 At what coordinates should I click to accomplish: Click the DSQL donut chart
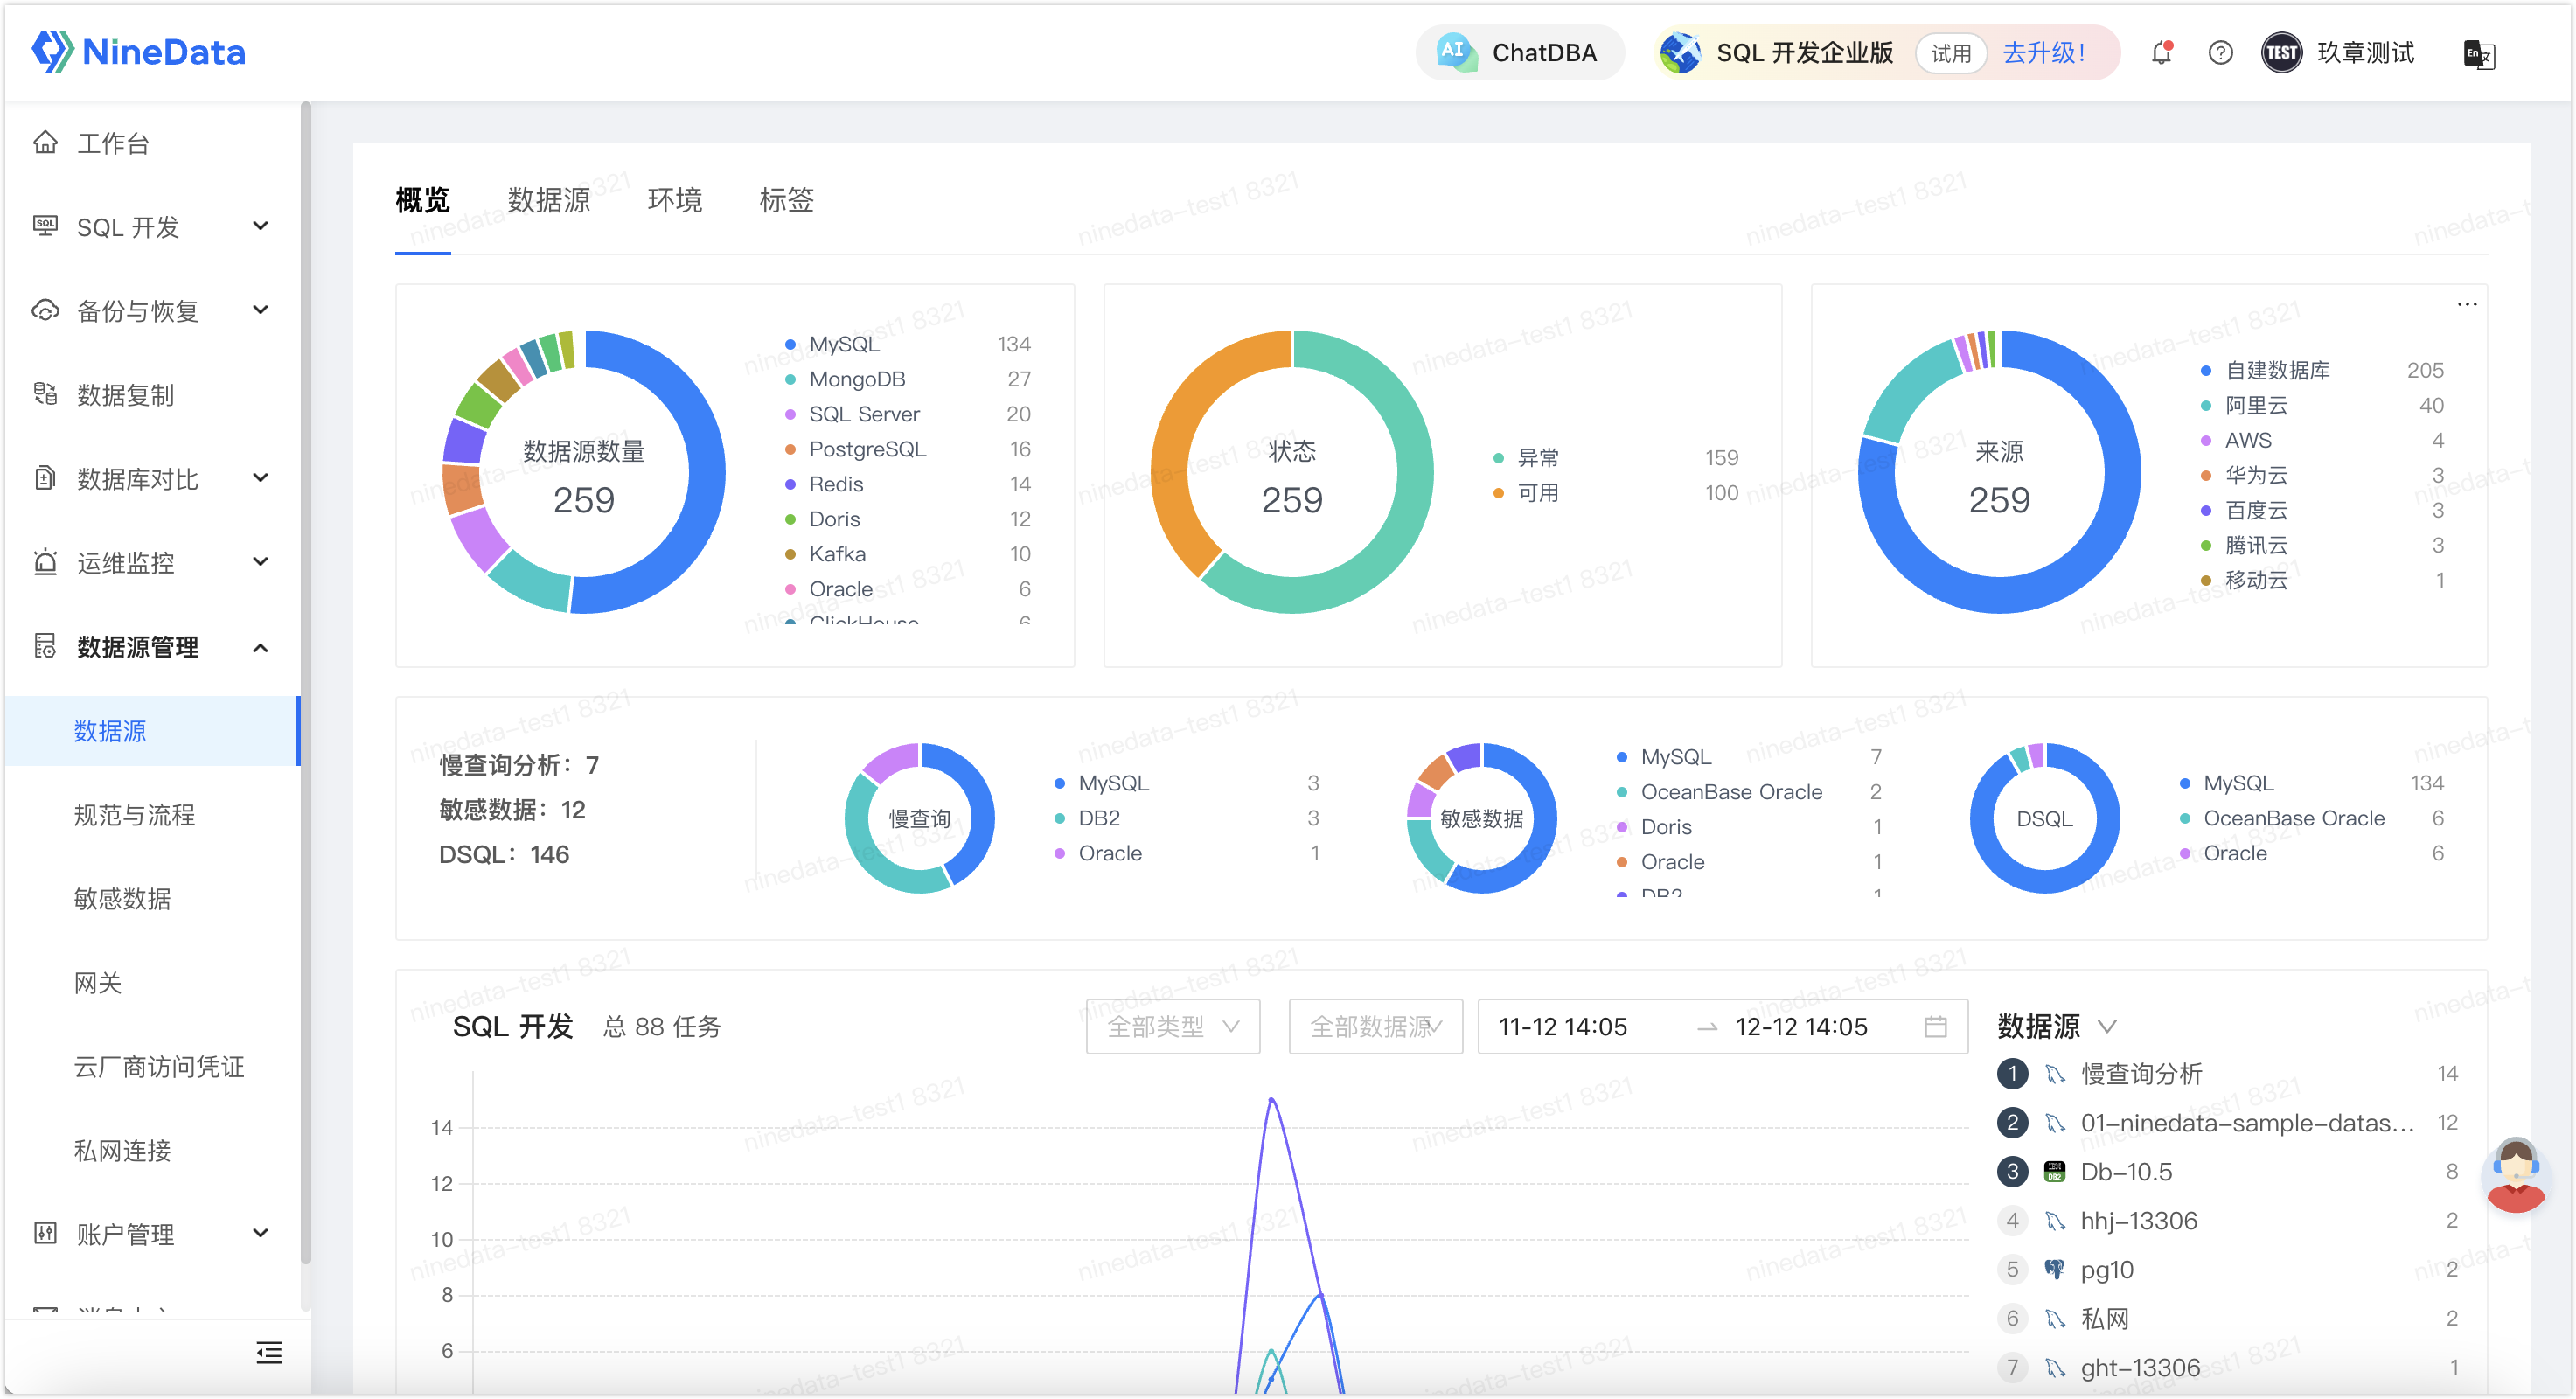(2044, 818)
